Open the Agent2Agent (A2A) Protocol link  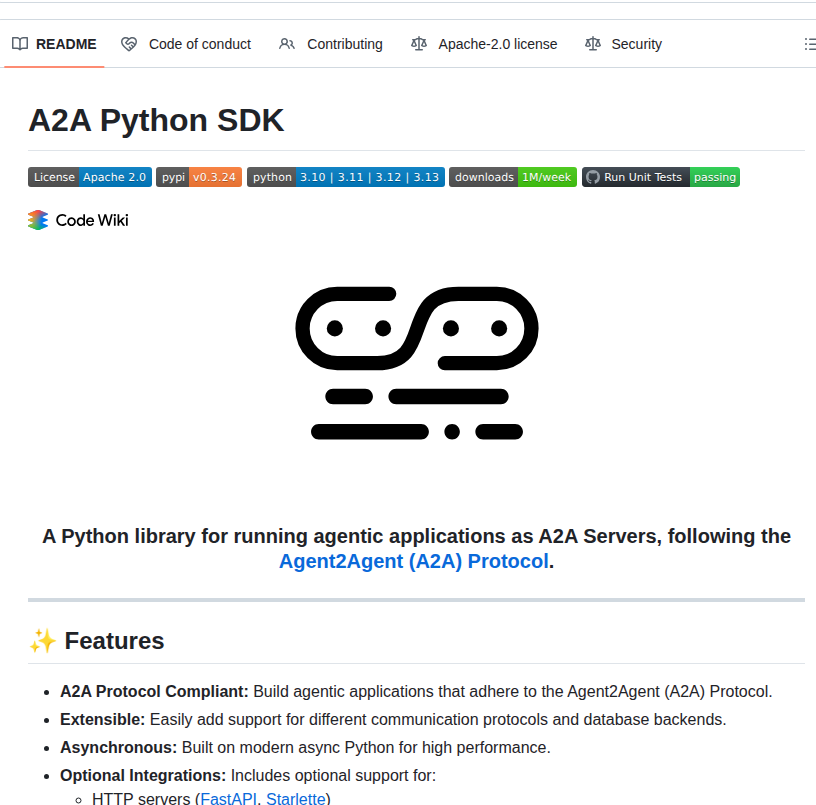pos(413,561)
